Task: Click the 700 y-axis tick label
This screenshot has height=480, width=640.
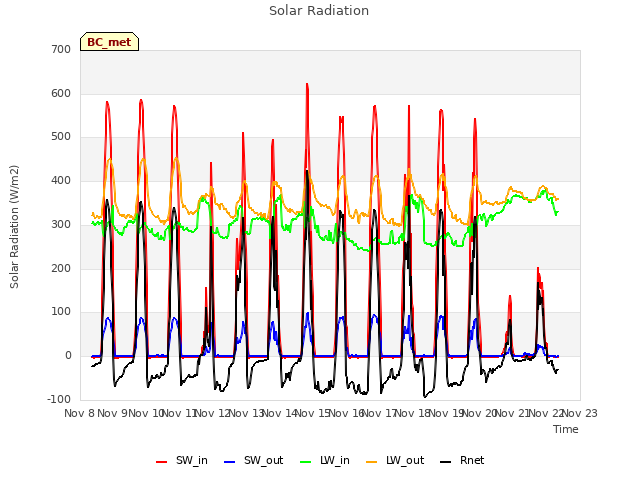Action: [x=61, y=49]
